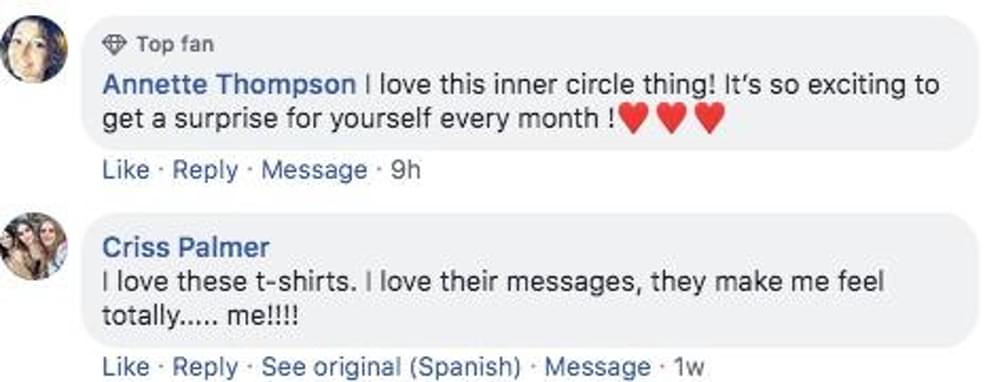
Task: Message Annette Thompson from her comment
Action: 314,171
